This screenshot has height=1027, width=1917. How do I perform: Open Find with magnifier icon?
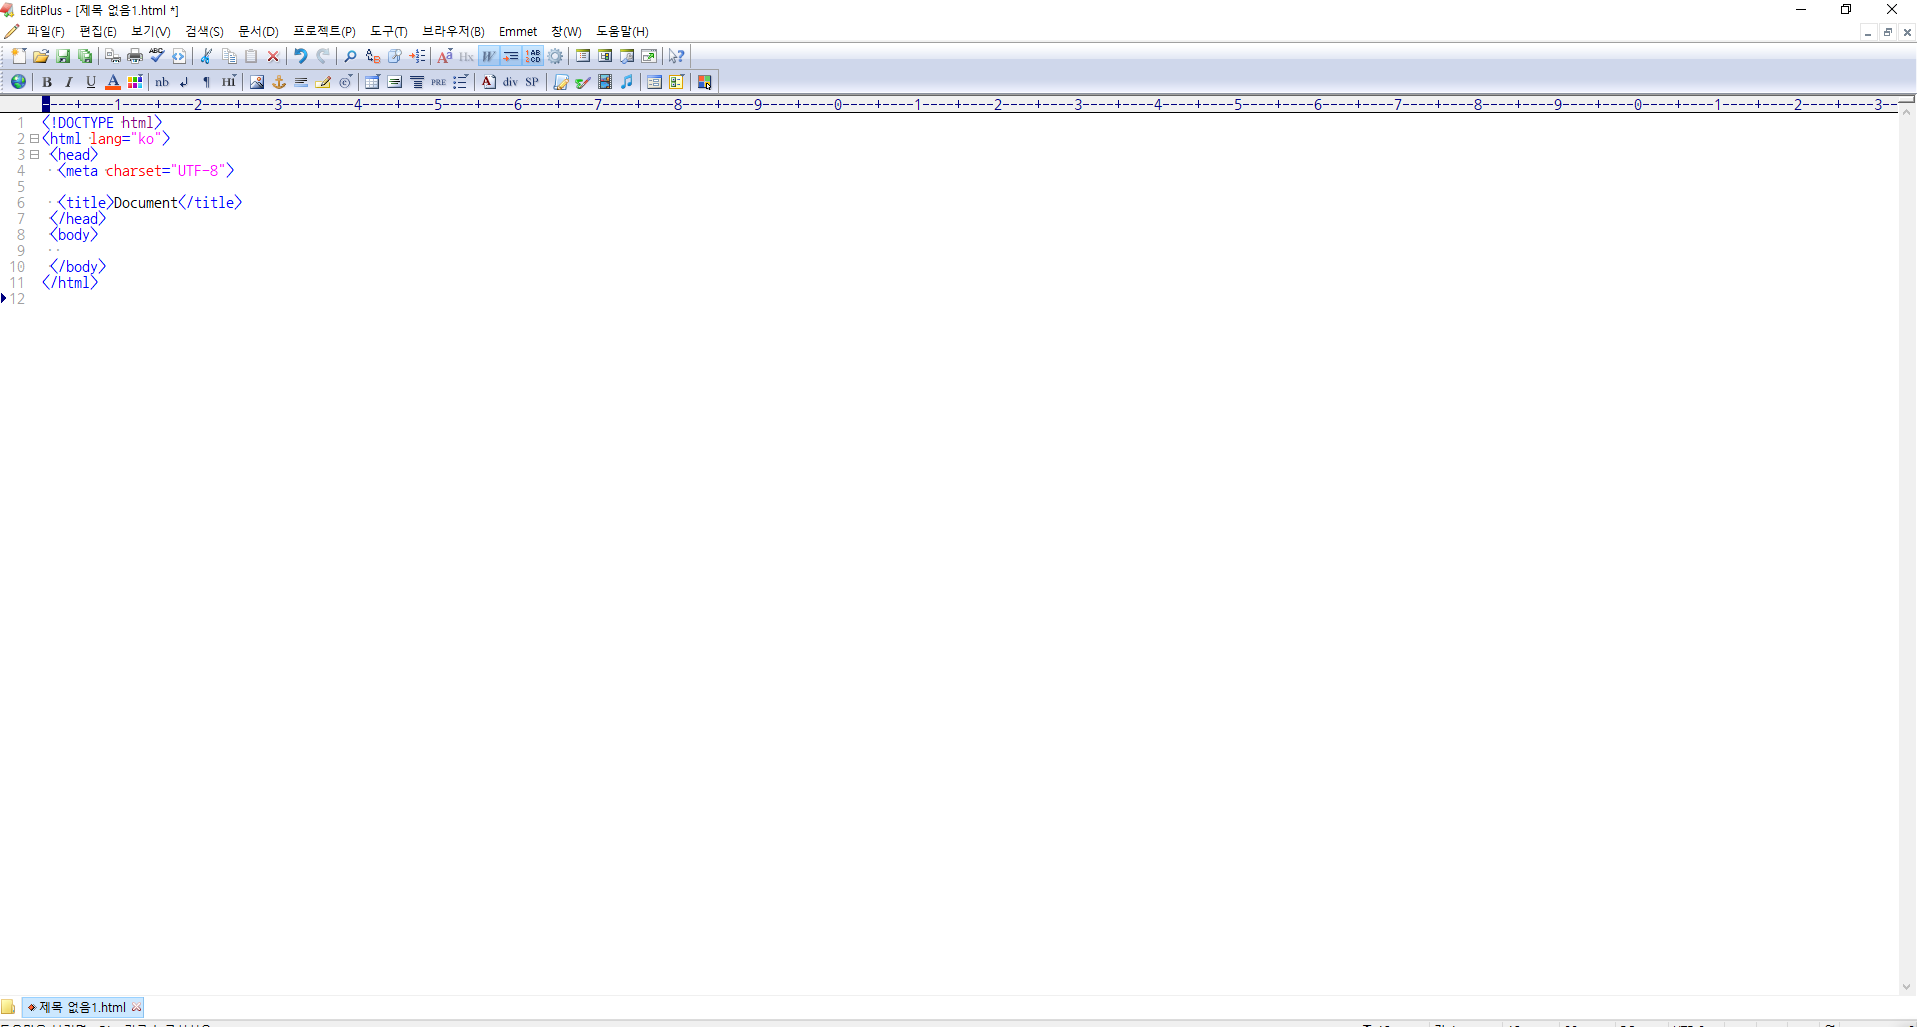point(351,56)
